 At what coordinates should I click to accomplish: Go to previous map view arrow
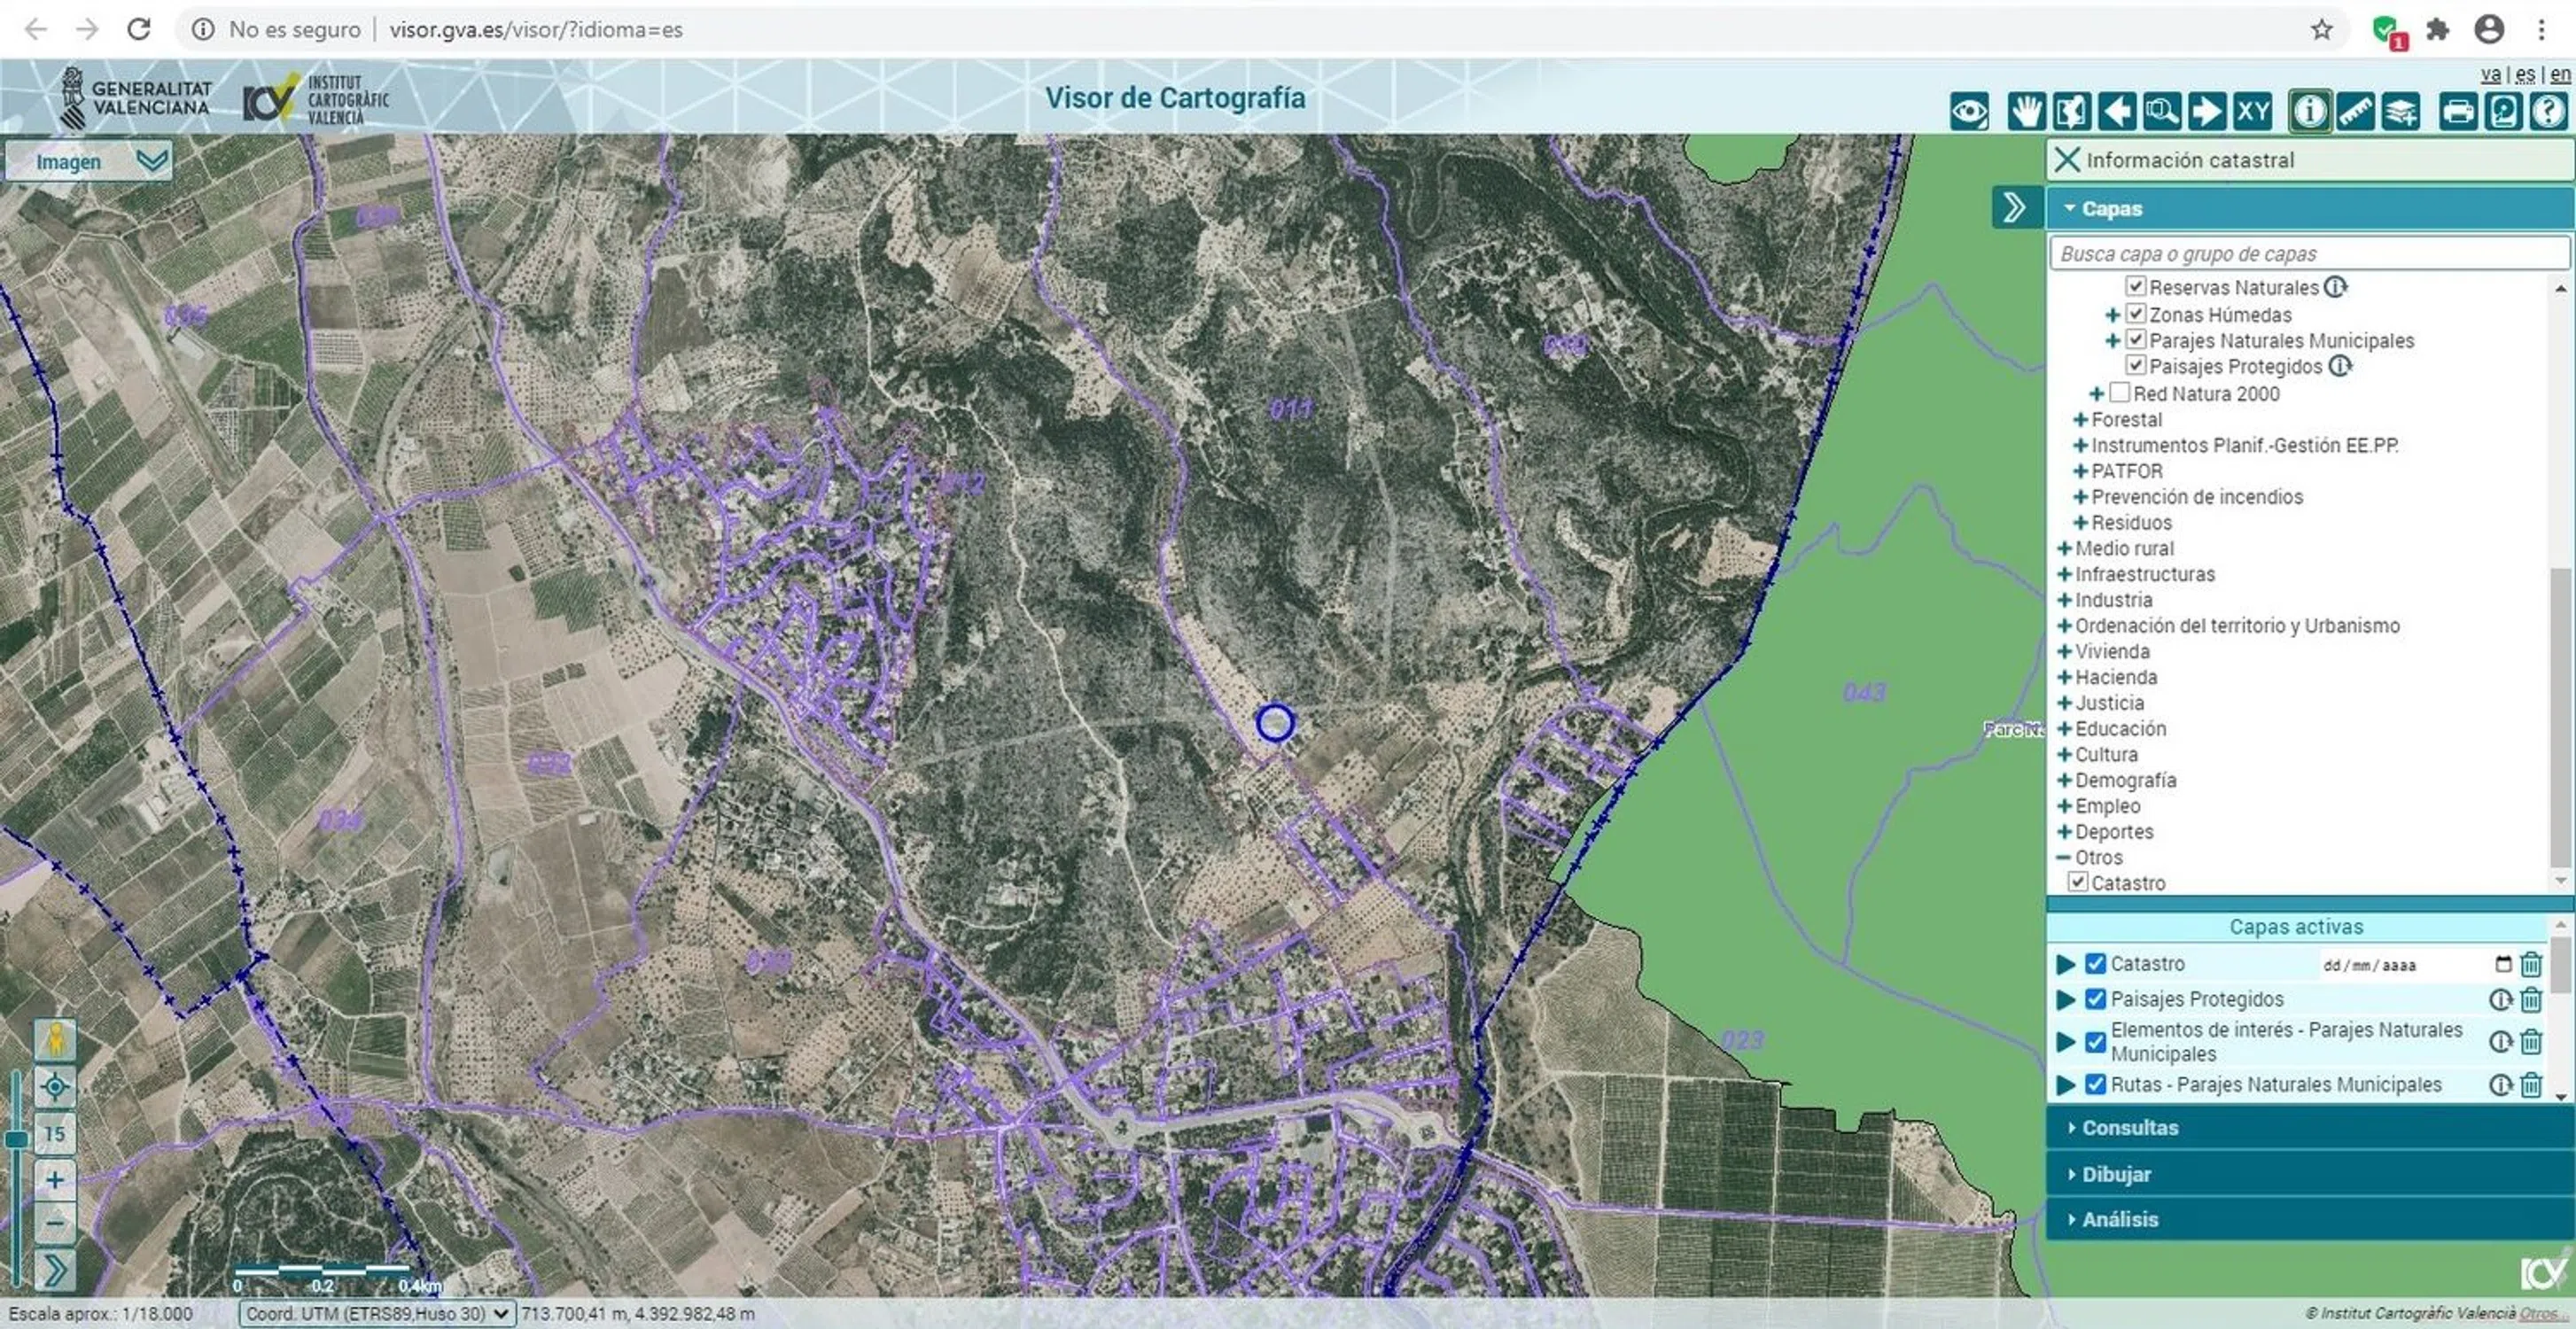pos(2116,111)
